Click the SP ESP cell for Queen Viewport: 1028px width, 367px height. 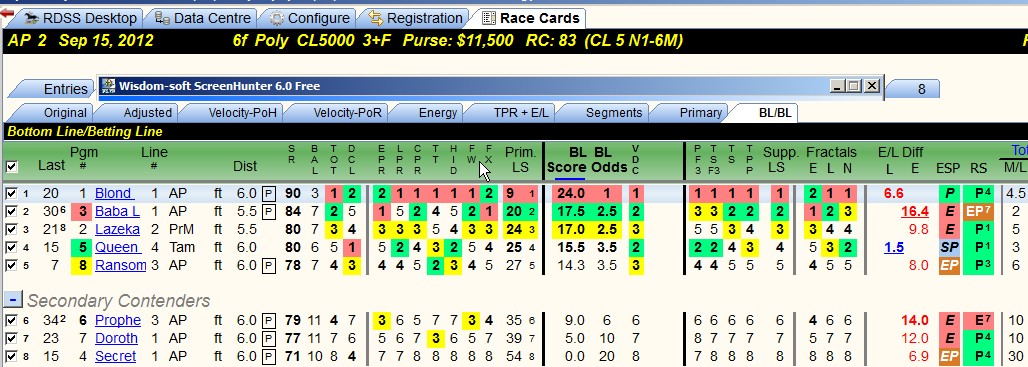[x=948, y=248]
